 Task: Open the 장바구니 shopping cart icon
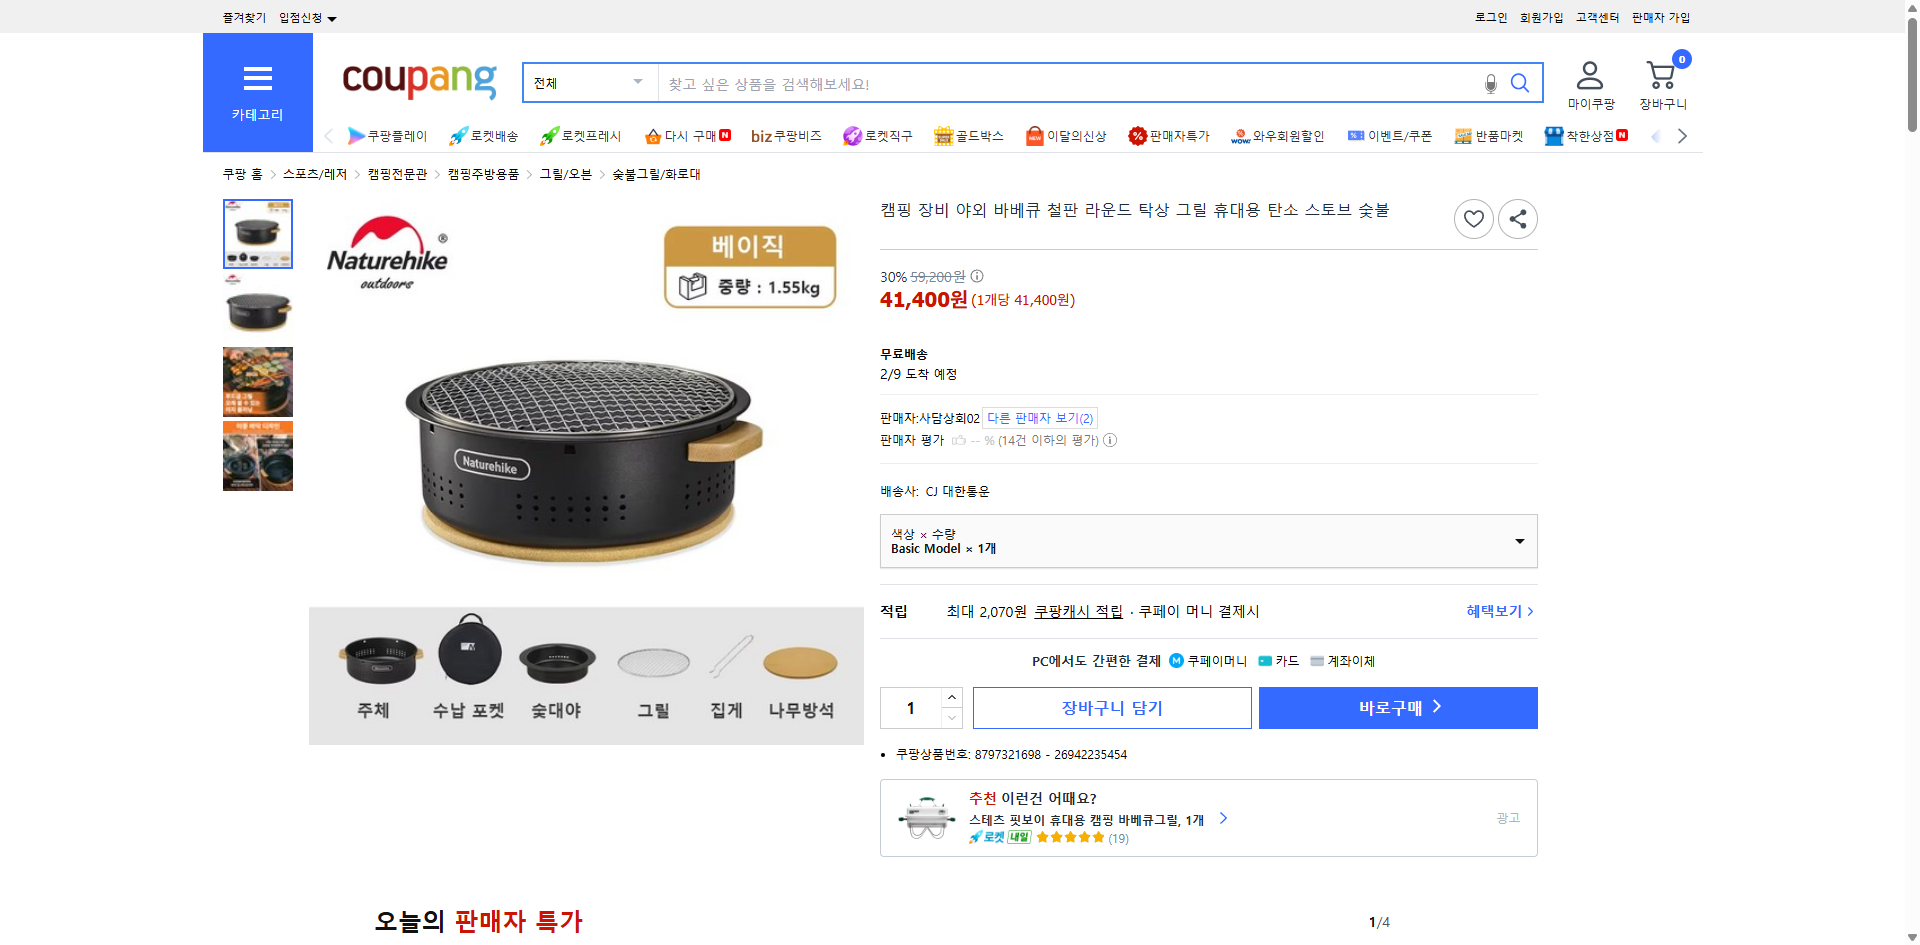coord(1660,75)
